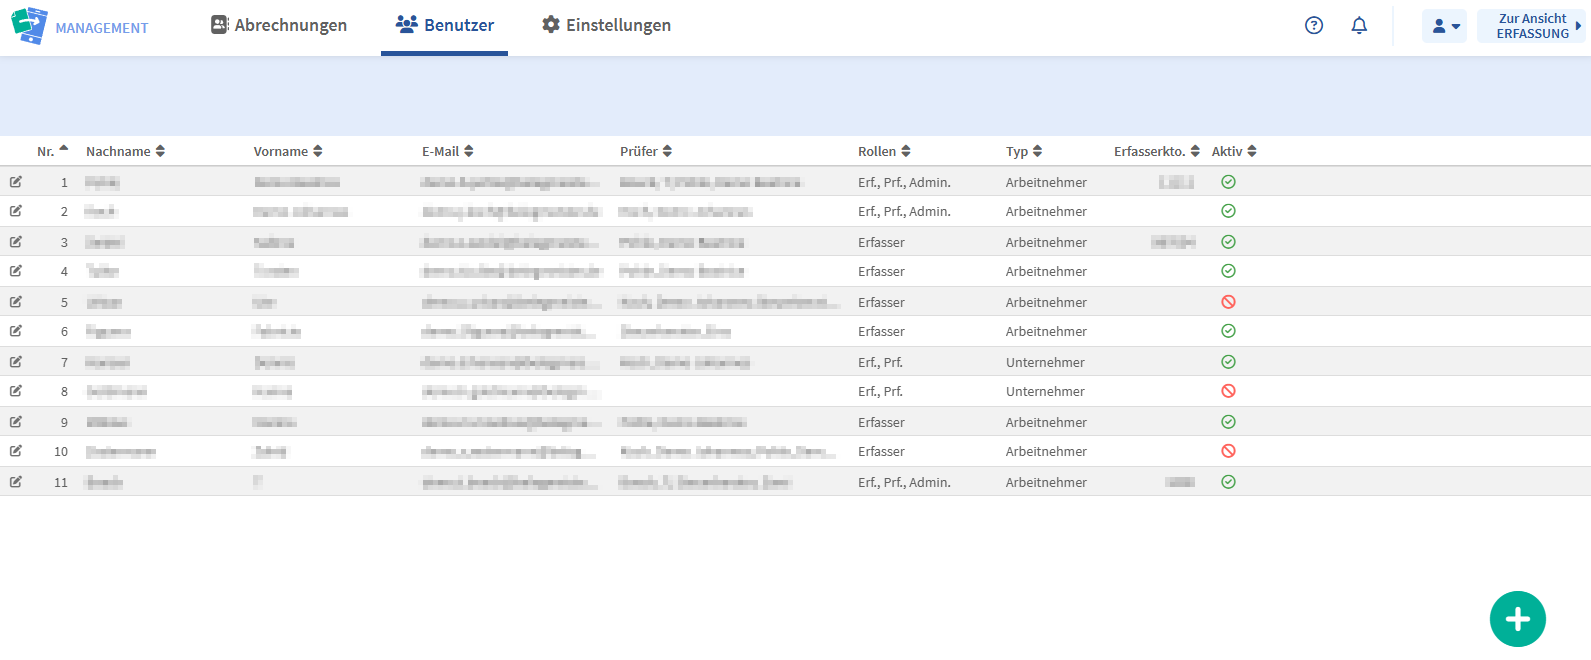Click 'Erf., Prf., Admin.' roles in row 1
This screenshot has height=660, width=1591.
(x=904, y=182)
